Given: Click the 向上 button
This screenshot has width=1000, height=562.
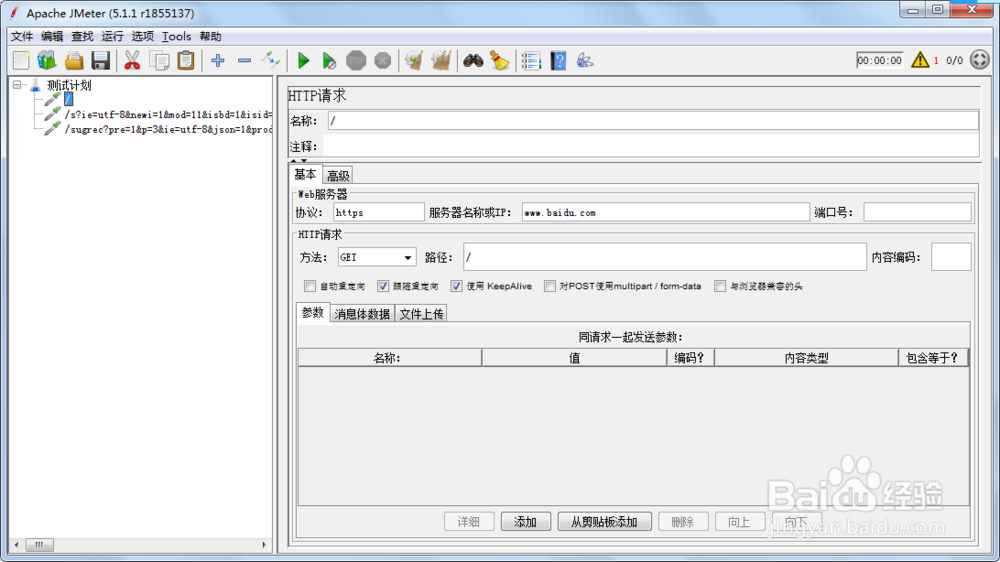Looking at the screenshot, I should point(739,522).
